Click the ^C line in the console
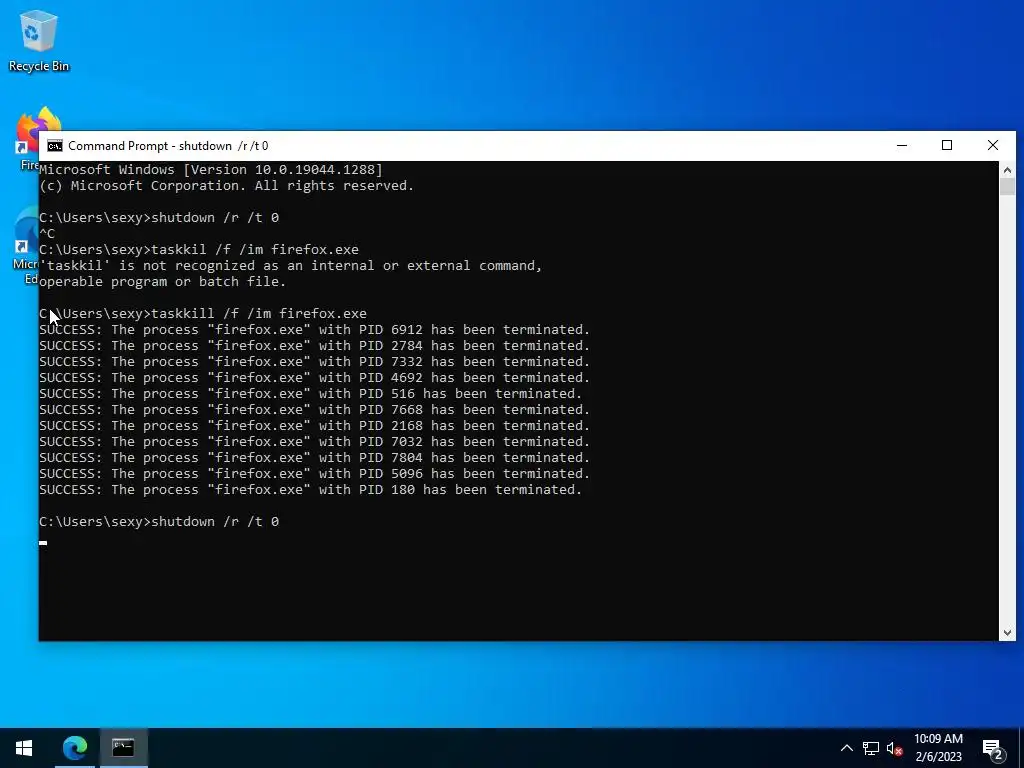Screen dimensions: 1024x768 coord(47,233)
